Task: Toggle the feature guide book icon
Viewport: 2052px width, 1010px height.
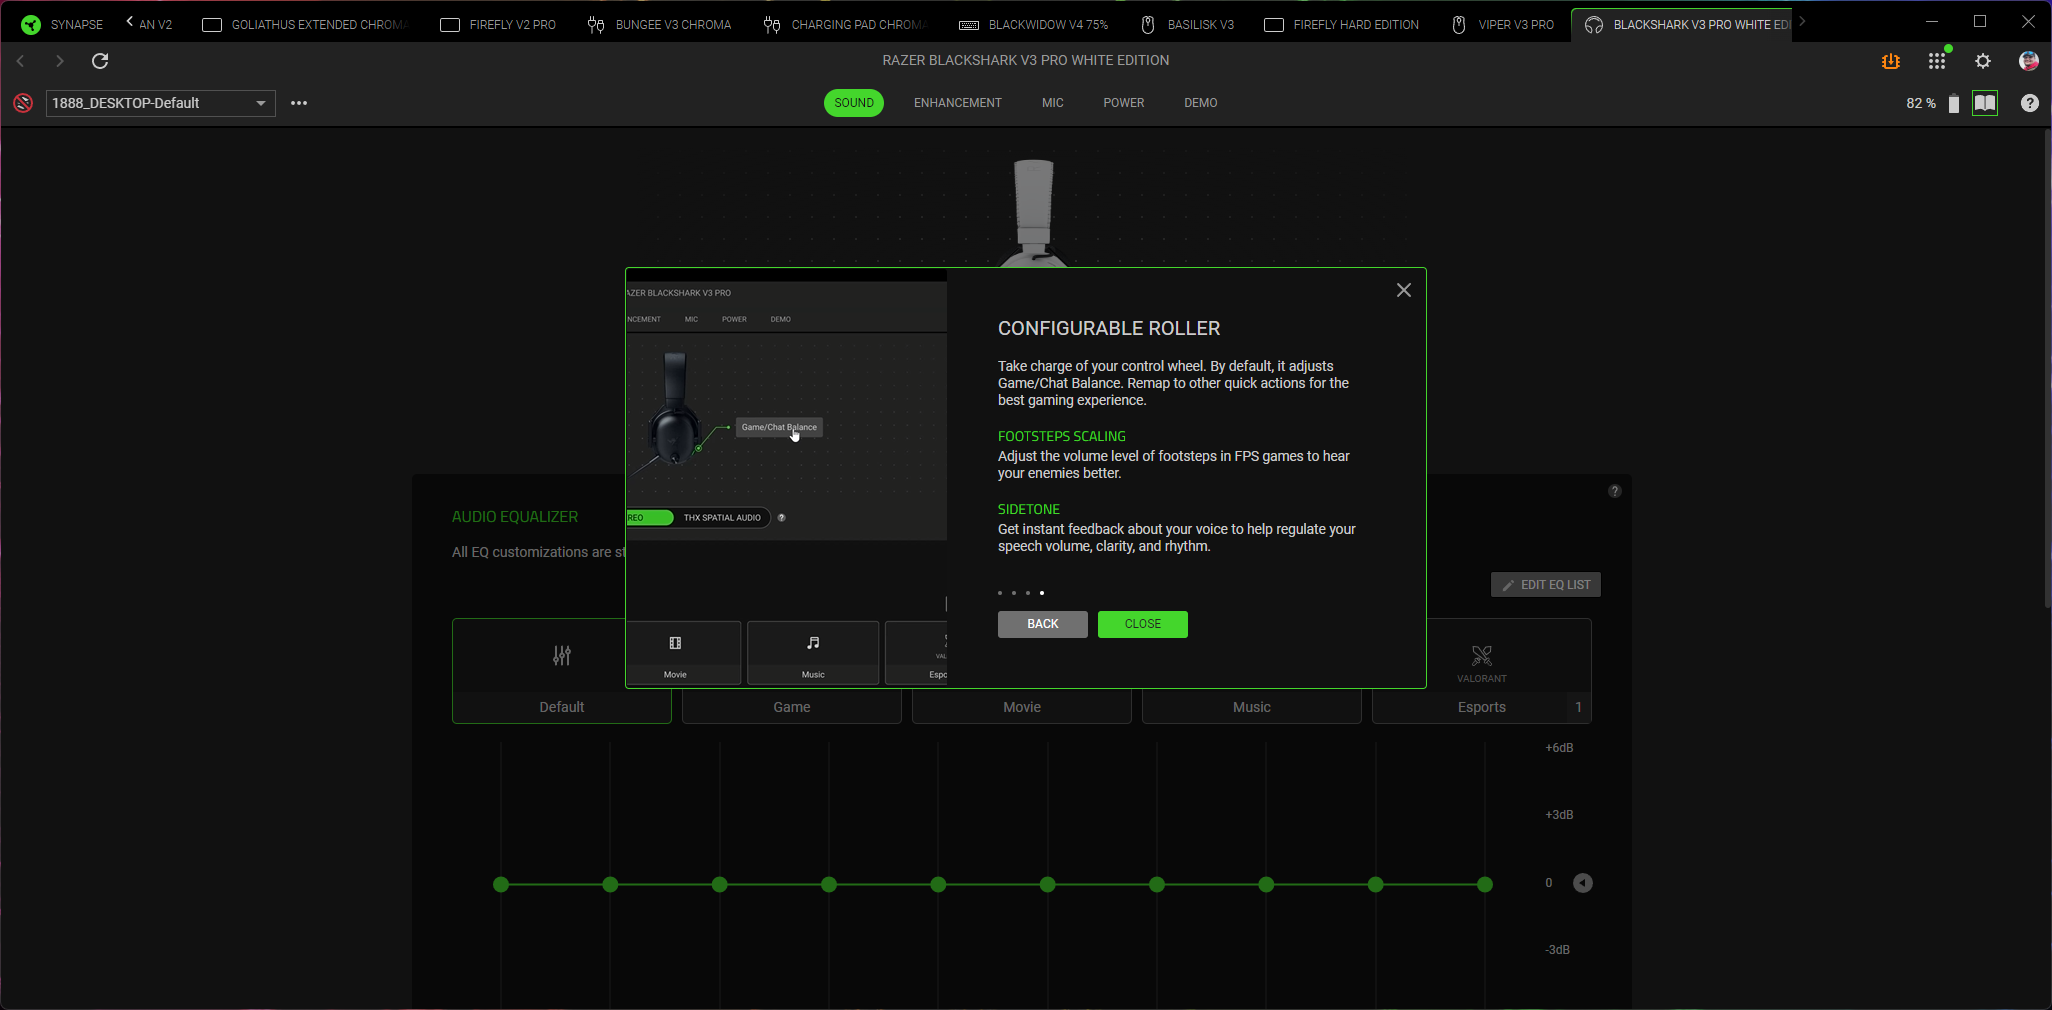Action: (x=1985, y=103)
